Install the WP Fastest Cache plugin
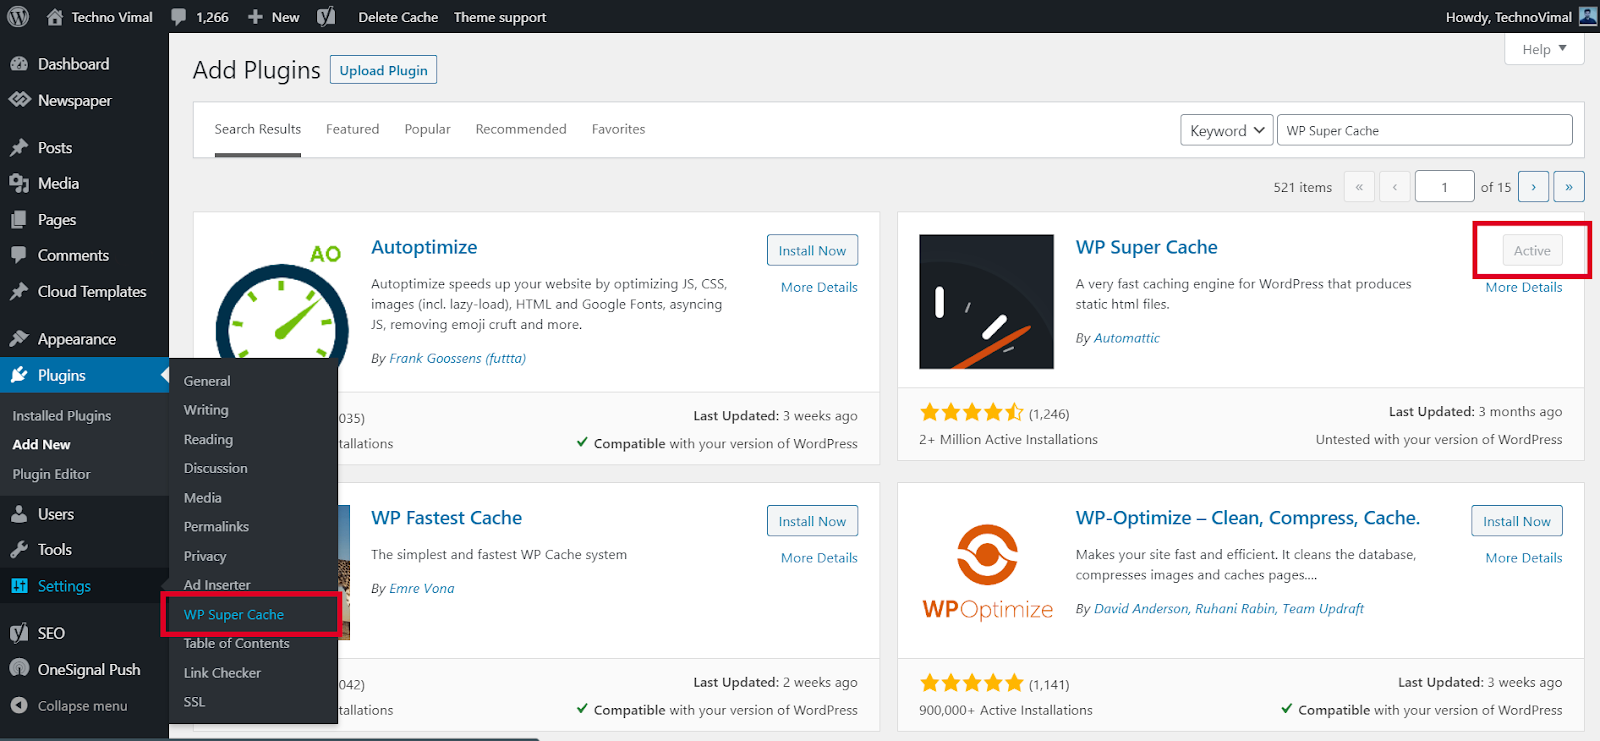Image resolution: width=1600 pixels, height=741 pixels. [812, 521]
